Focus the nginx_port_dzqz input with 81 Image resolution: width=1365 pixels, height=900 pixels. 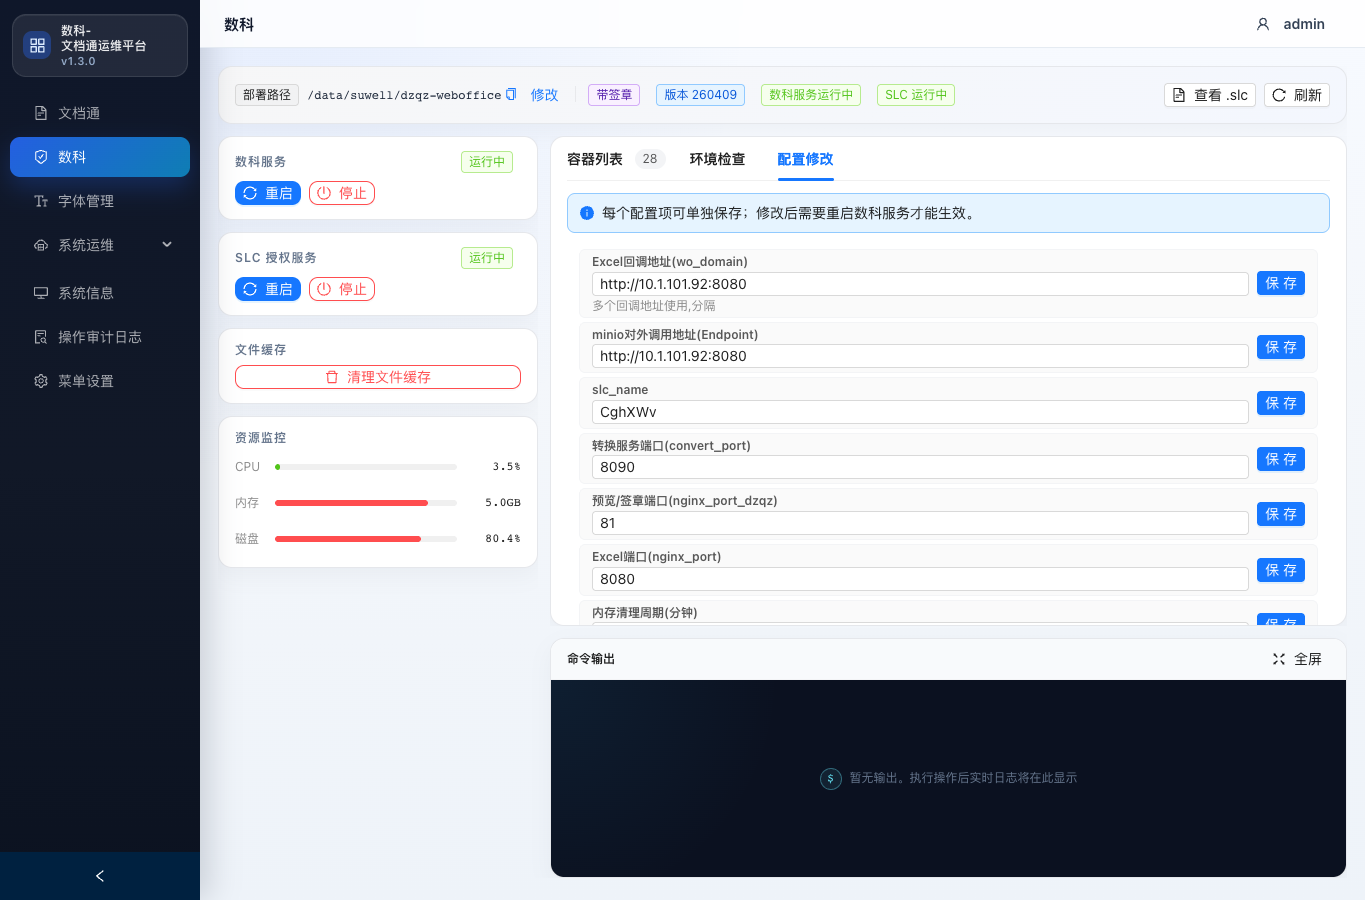920,523
